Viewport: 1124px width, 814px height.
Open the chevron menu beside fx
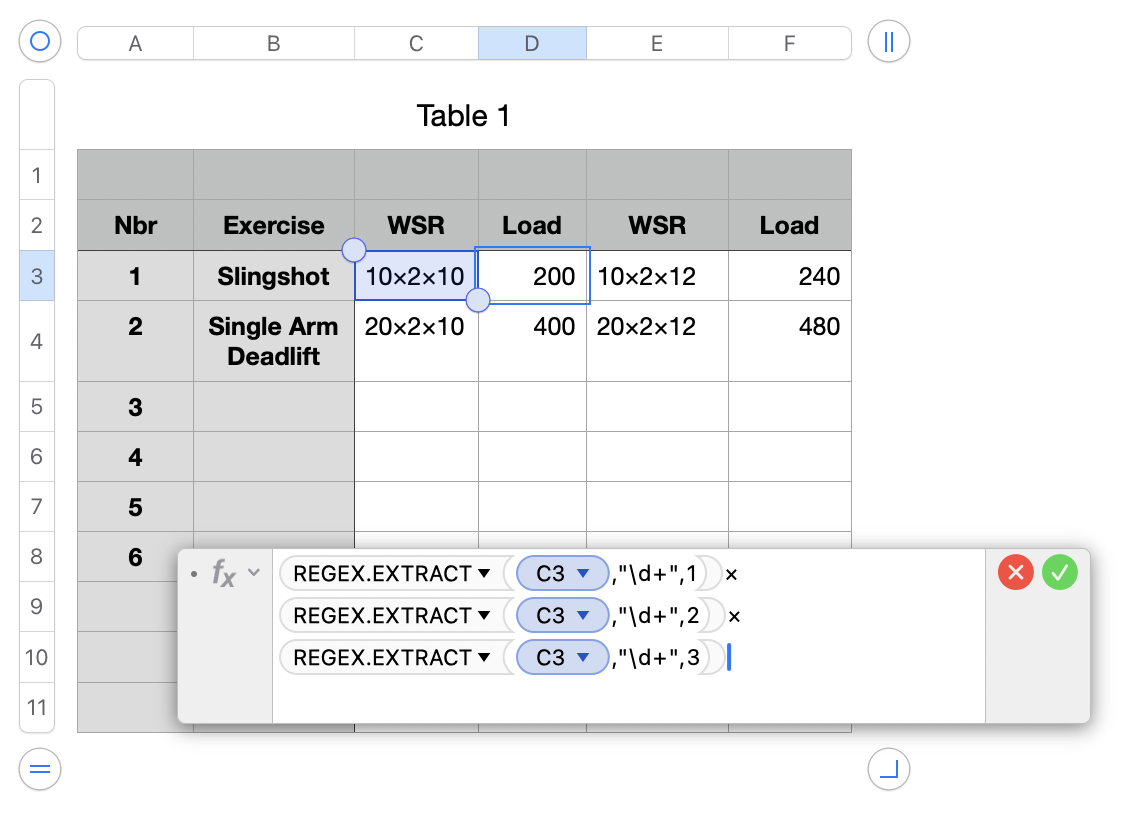[254, 573]
